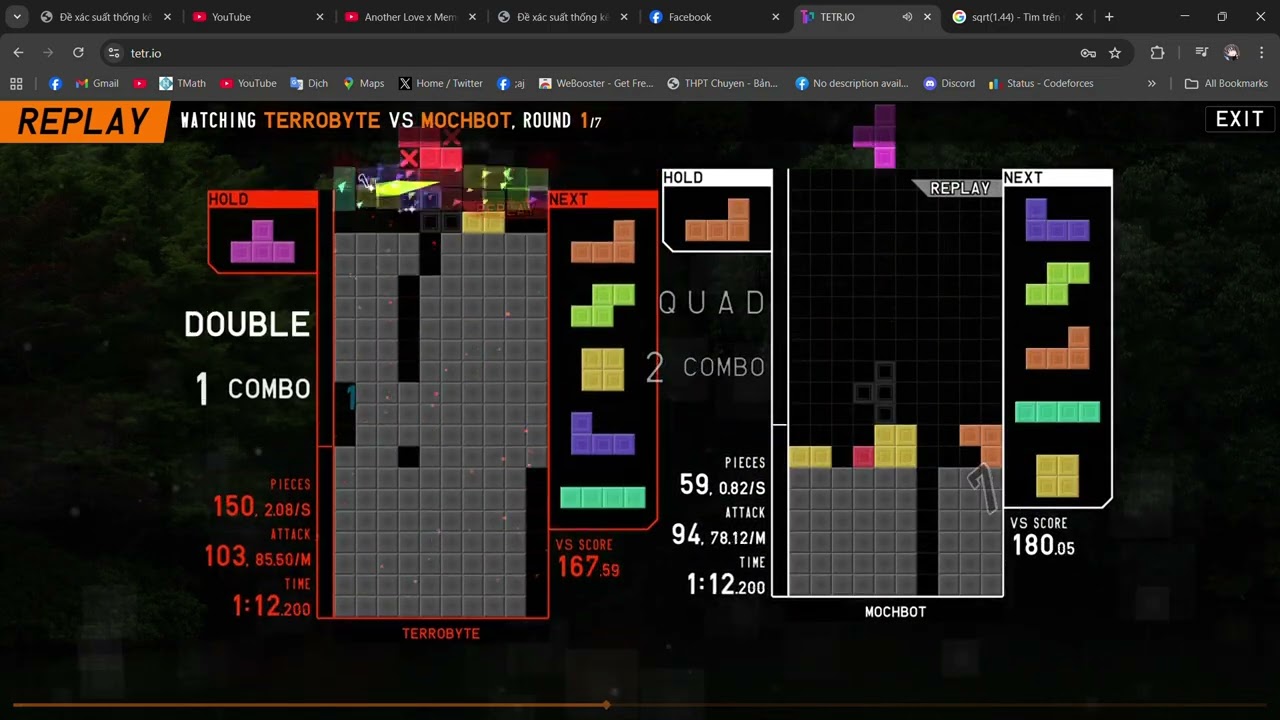Switch to the Facebook tab

tap(715, 17)
